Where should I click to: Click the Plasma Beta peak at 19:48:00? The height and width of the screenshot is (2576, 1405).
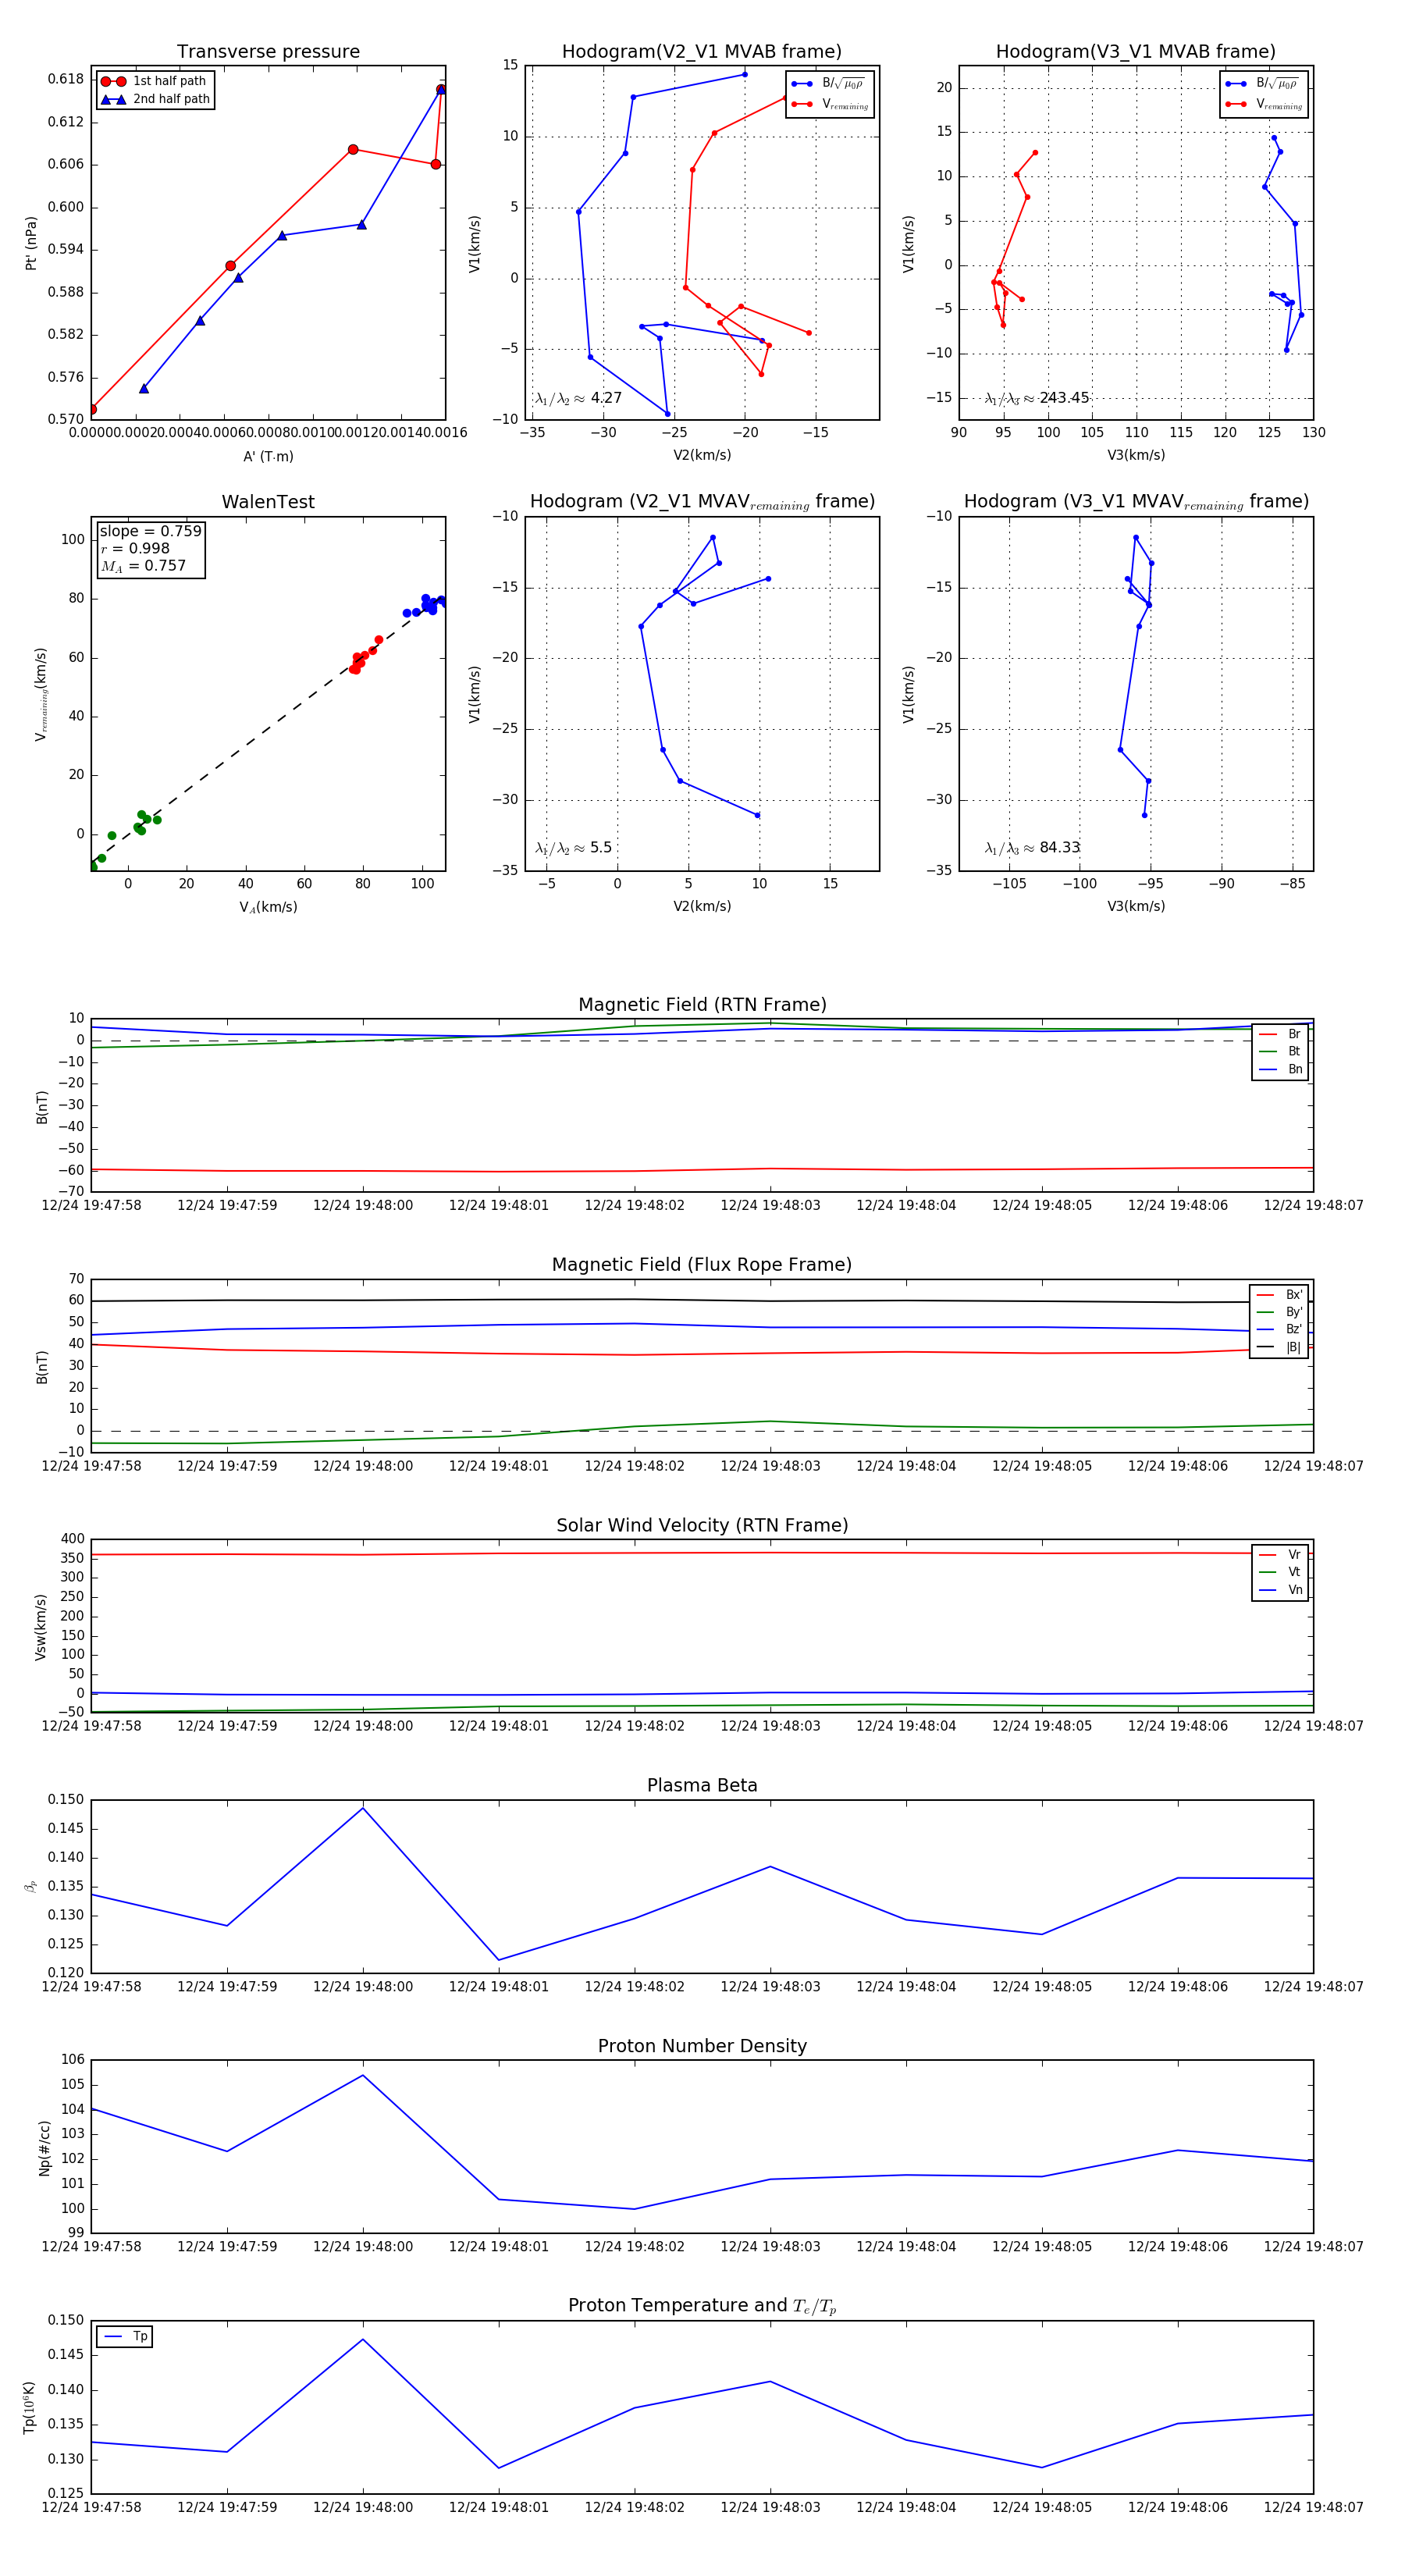coord(363,1808)
